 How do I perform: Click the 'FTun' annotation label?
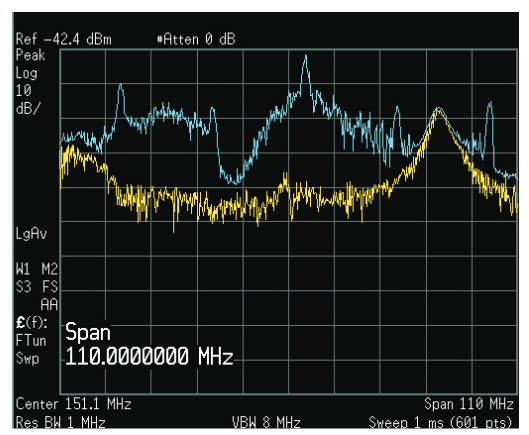(31, 341)
